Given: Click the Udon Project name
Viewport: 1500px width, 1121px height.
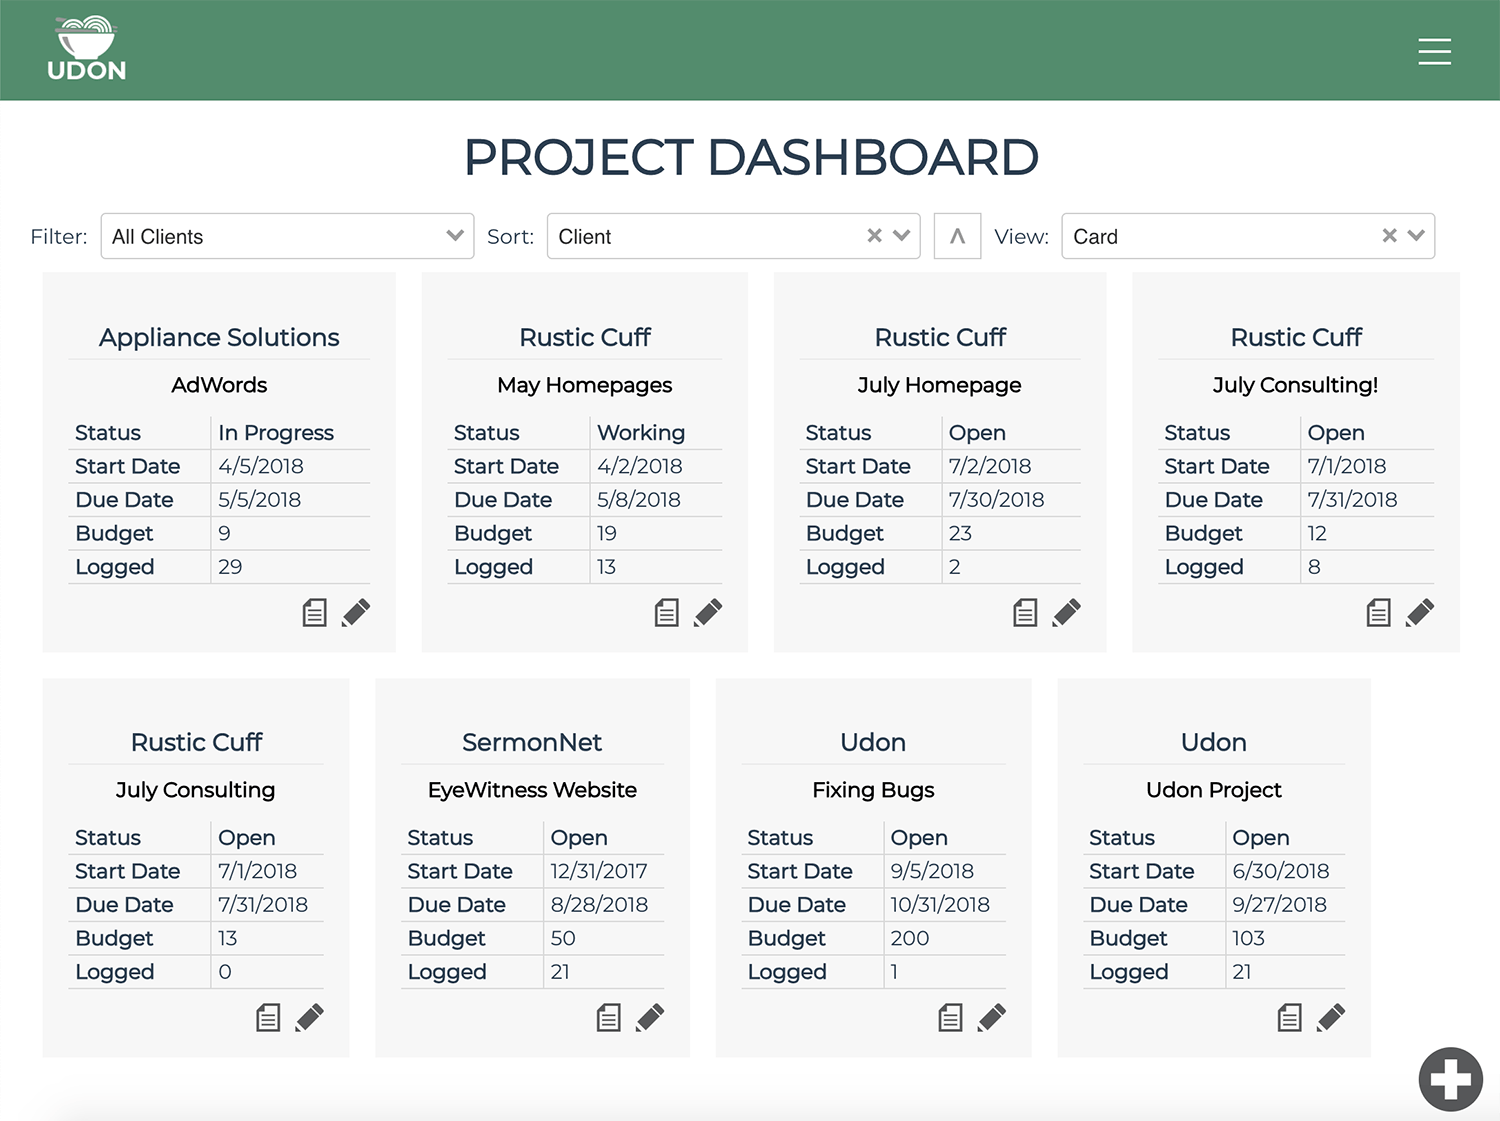Looking at the screenshot, I should click(x=1214, y=790).
